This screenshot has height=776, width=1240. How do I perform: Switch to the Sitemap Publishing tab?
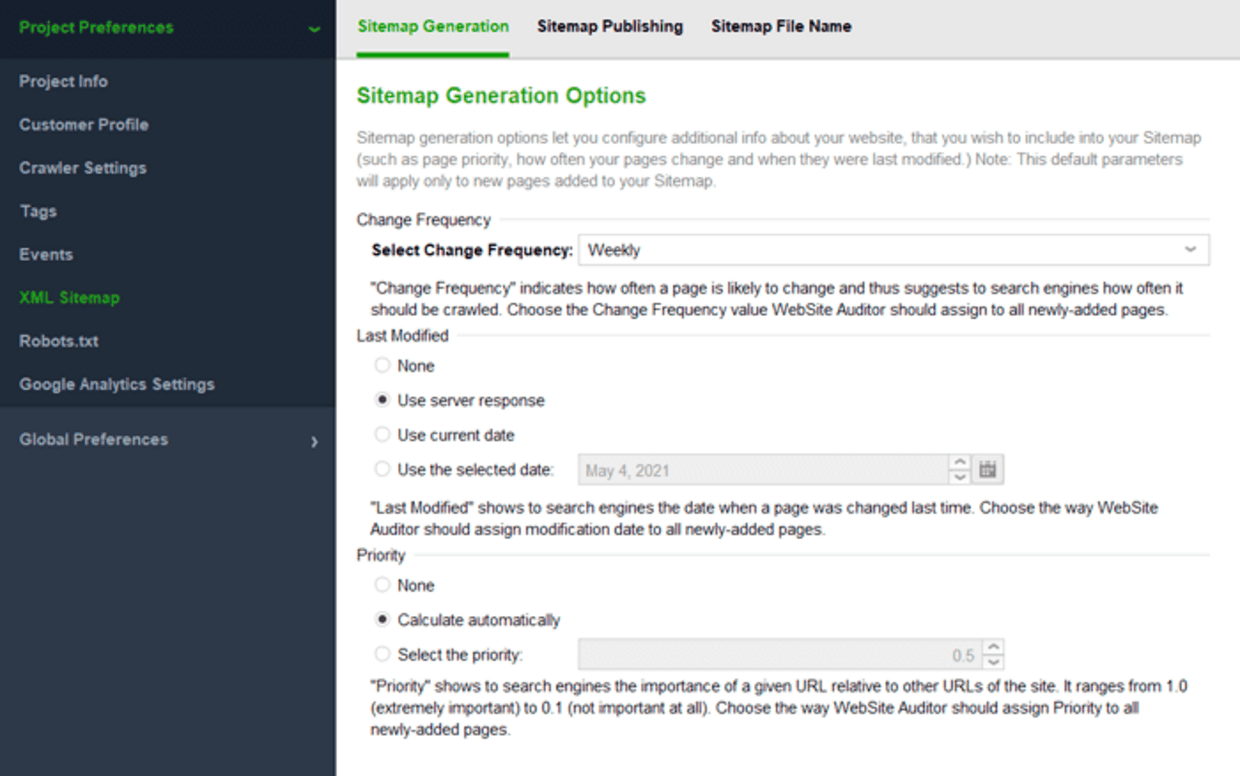pyautogui.click(x=610, y=27)
